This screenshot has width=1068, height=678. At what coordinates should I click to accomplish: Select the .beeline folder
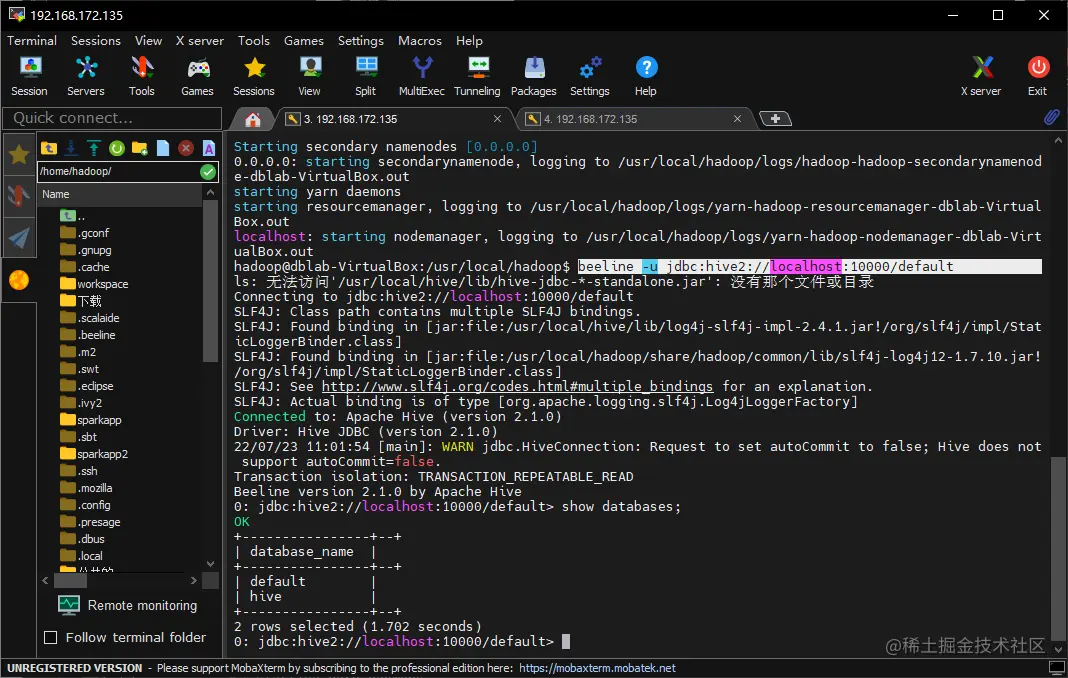coord(88,335)
